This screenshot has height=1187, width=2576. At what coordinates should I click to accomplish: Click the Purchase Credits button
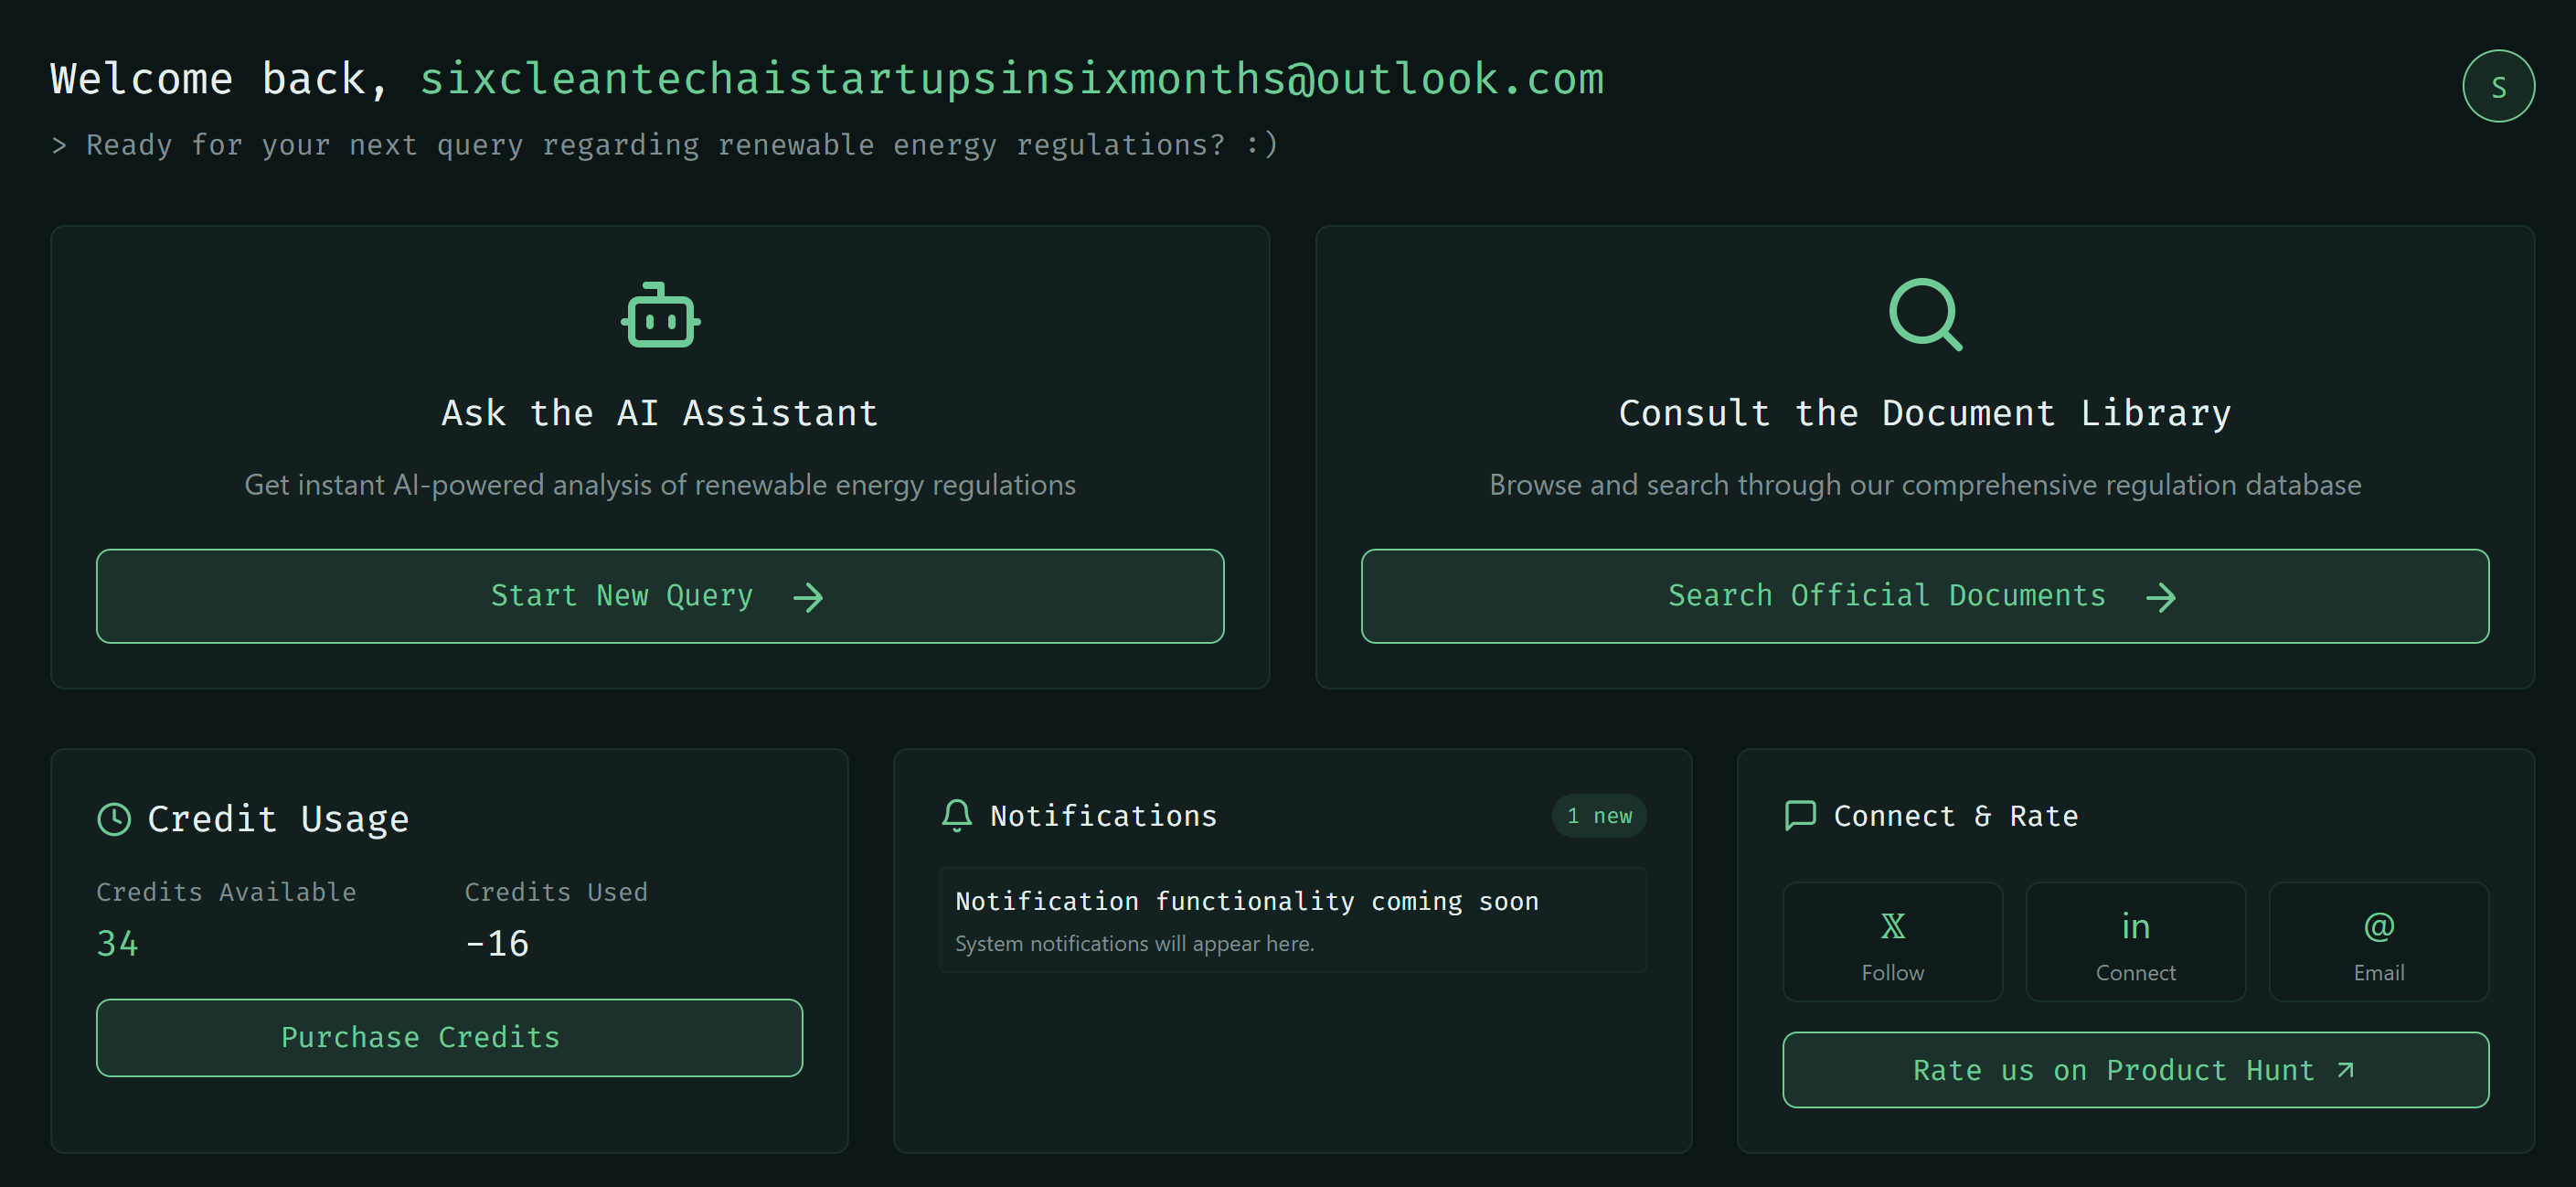point(449,1037)
